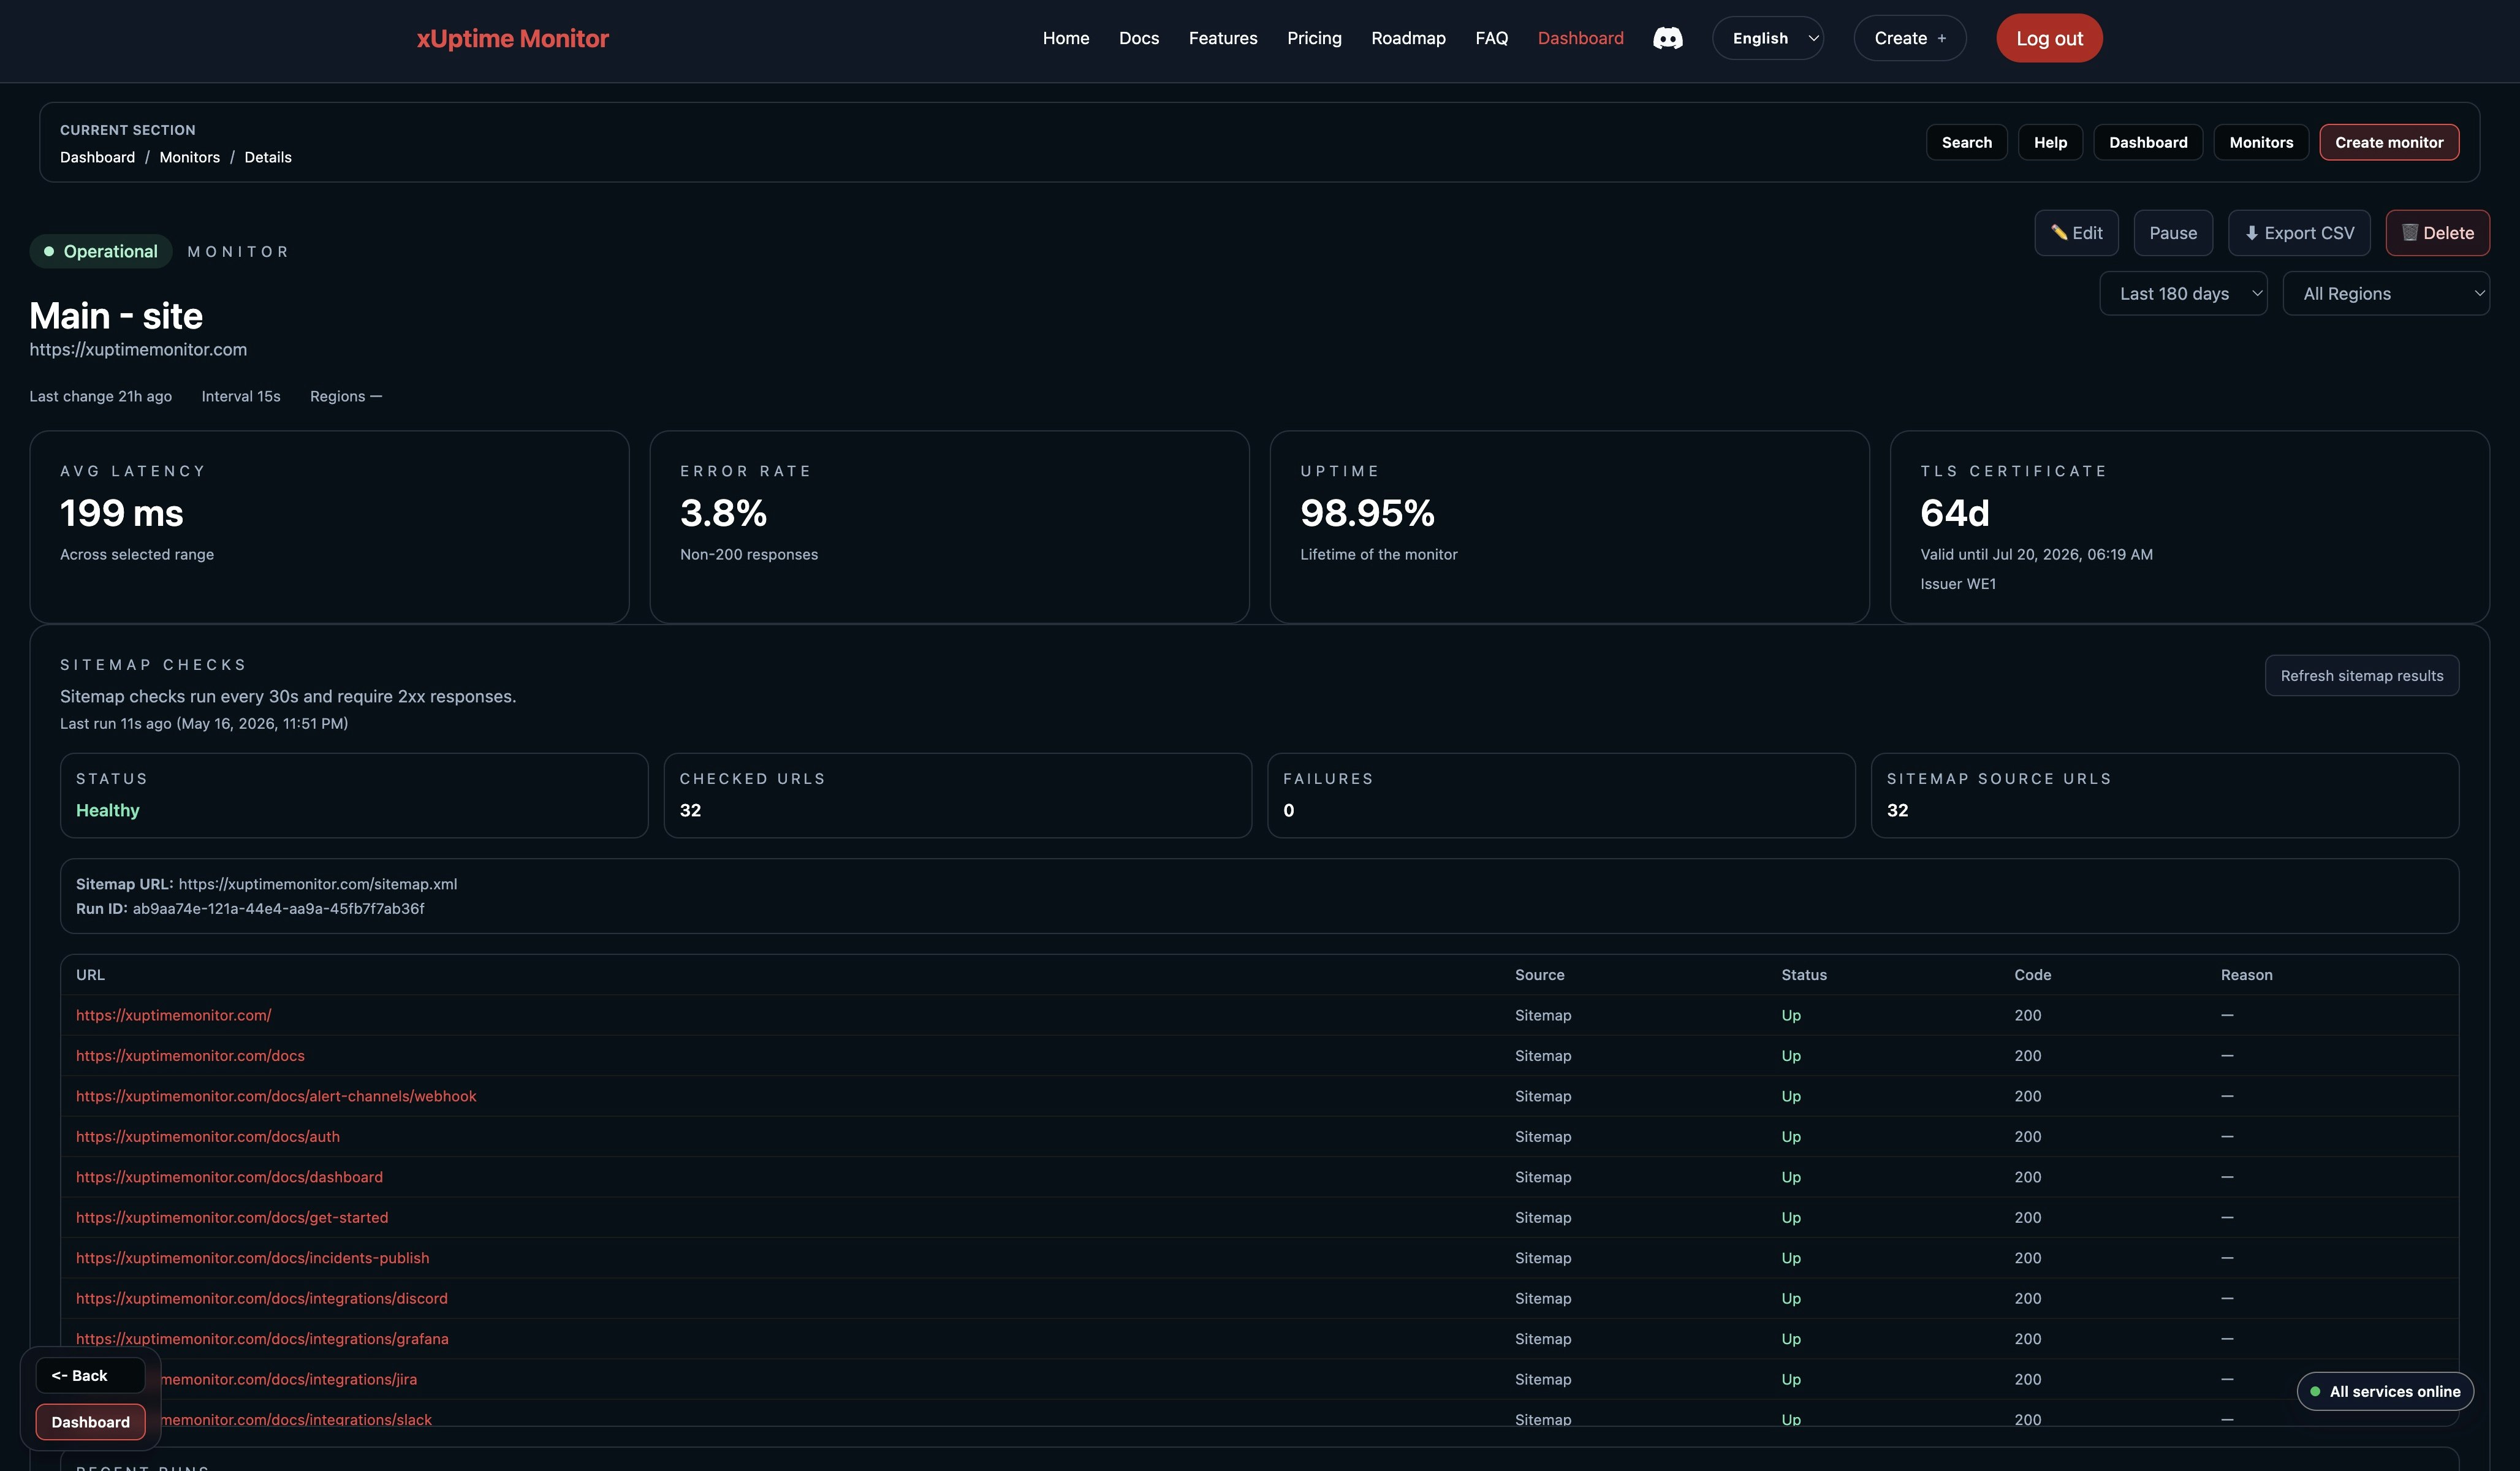
Task: Open the docs/alert-channels/webhook link
Action: click(276, 1096)
